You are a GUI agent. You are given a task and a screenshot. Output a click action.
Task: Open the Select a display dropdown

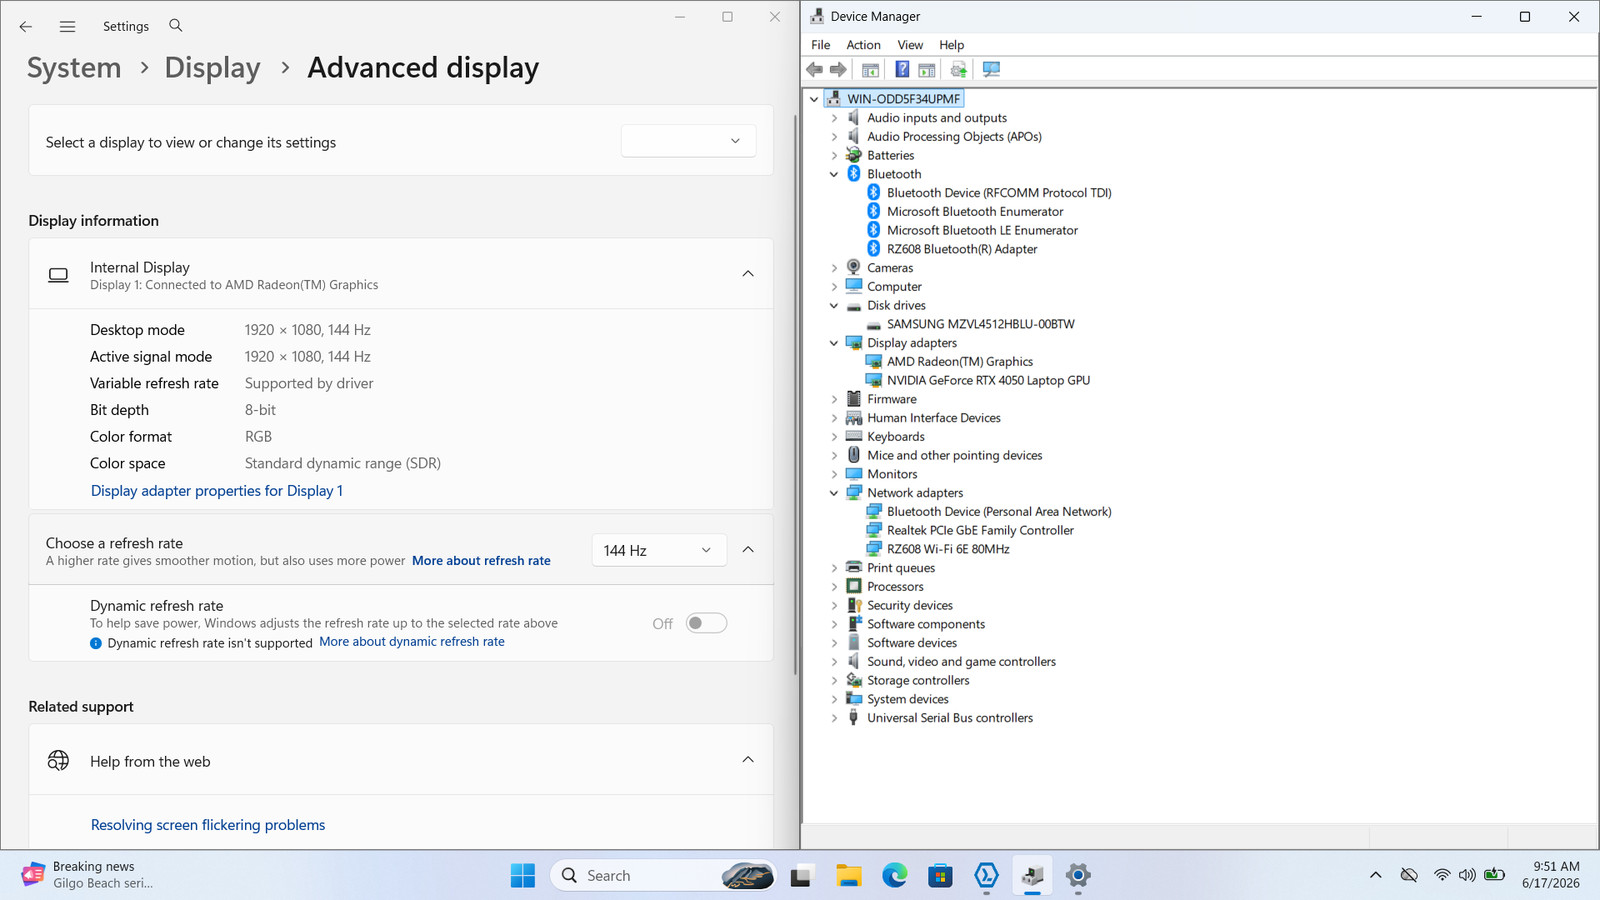[x=688, y=141]
